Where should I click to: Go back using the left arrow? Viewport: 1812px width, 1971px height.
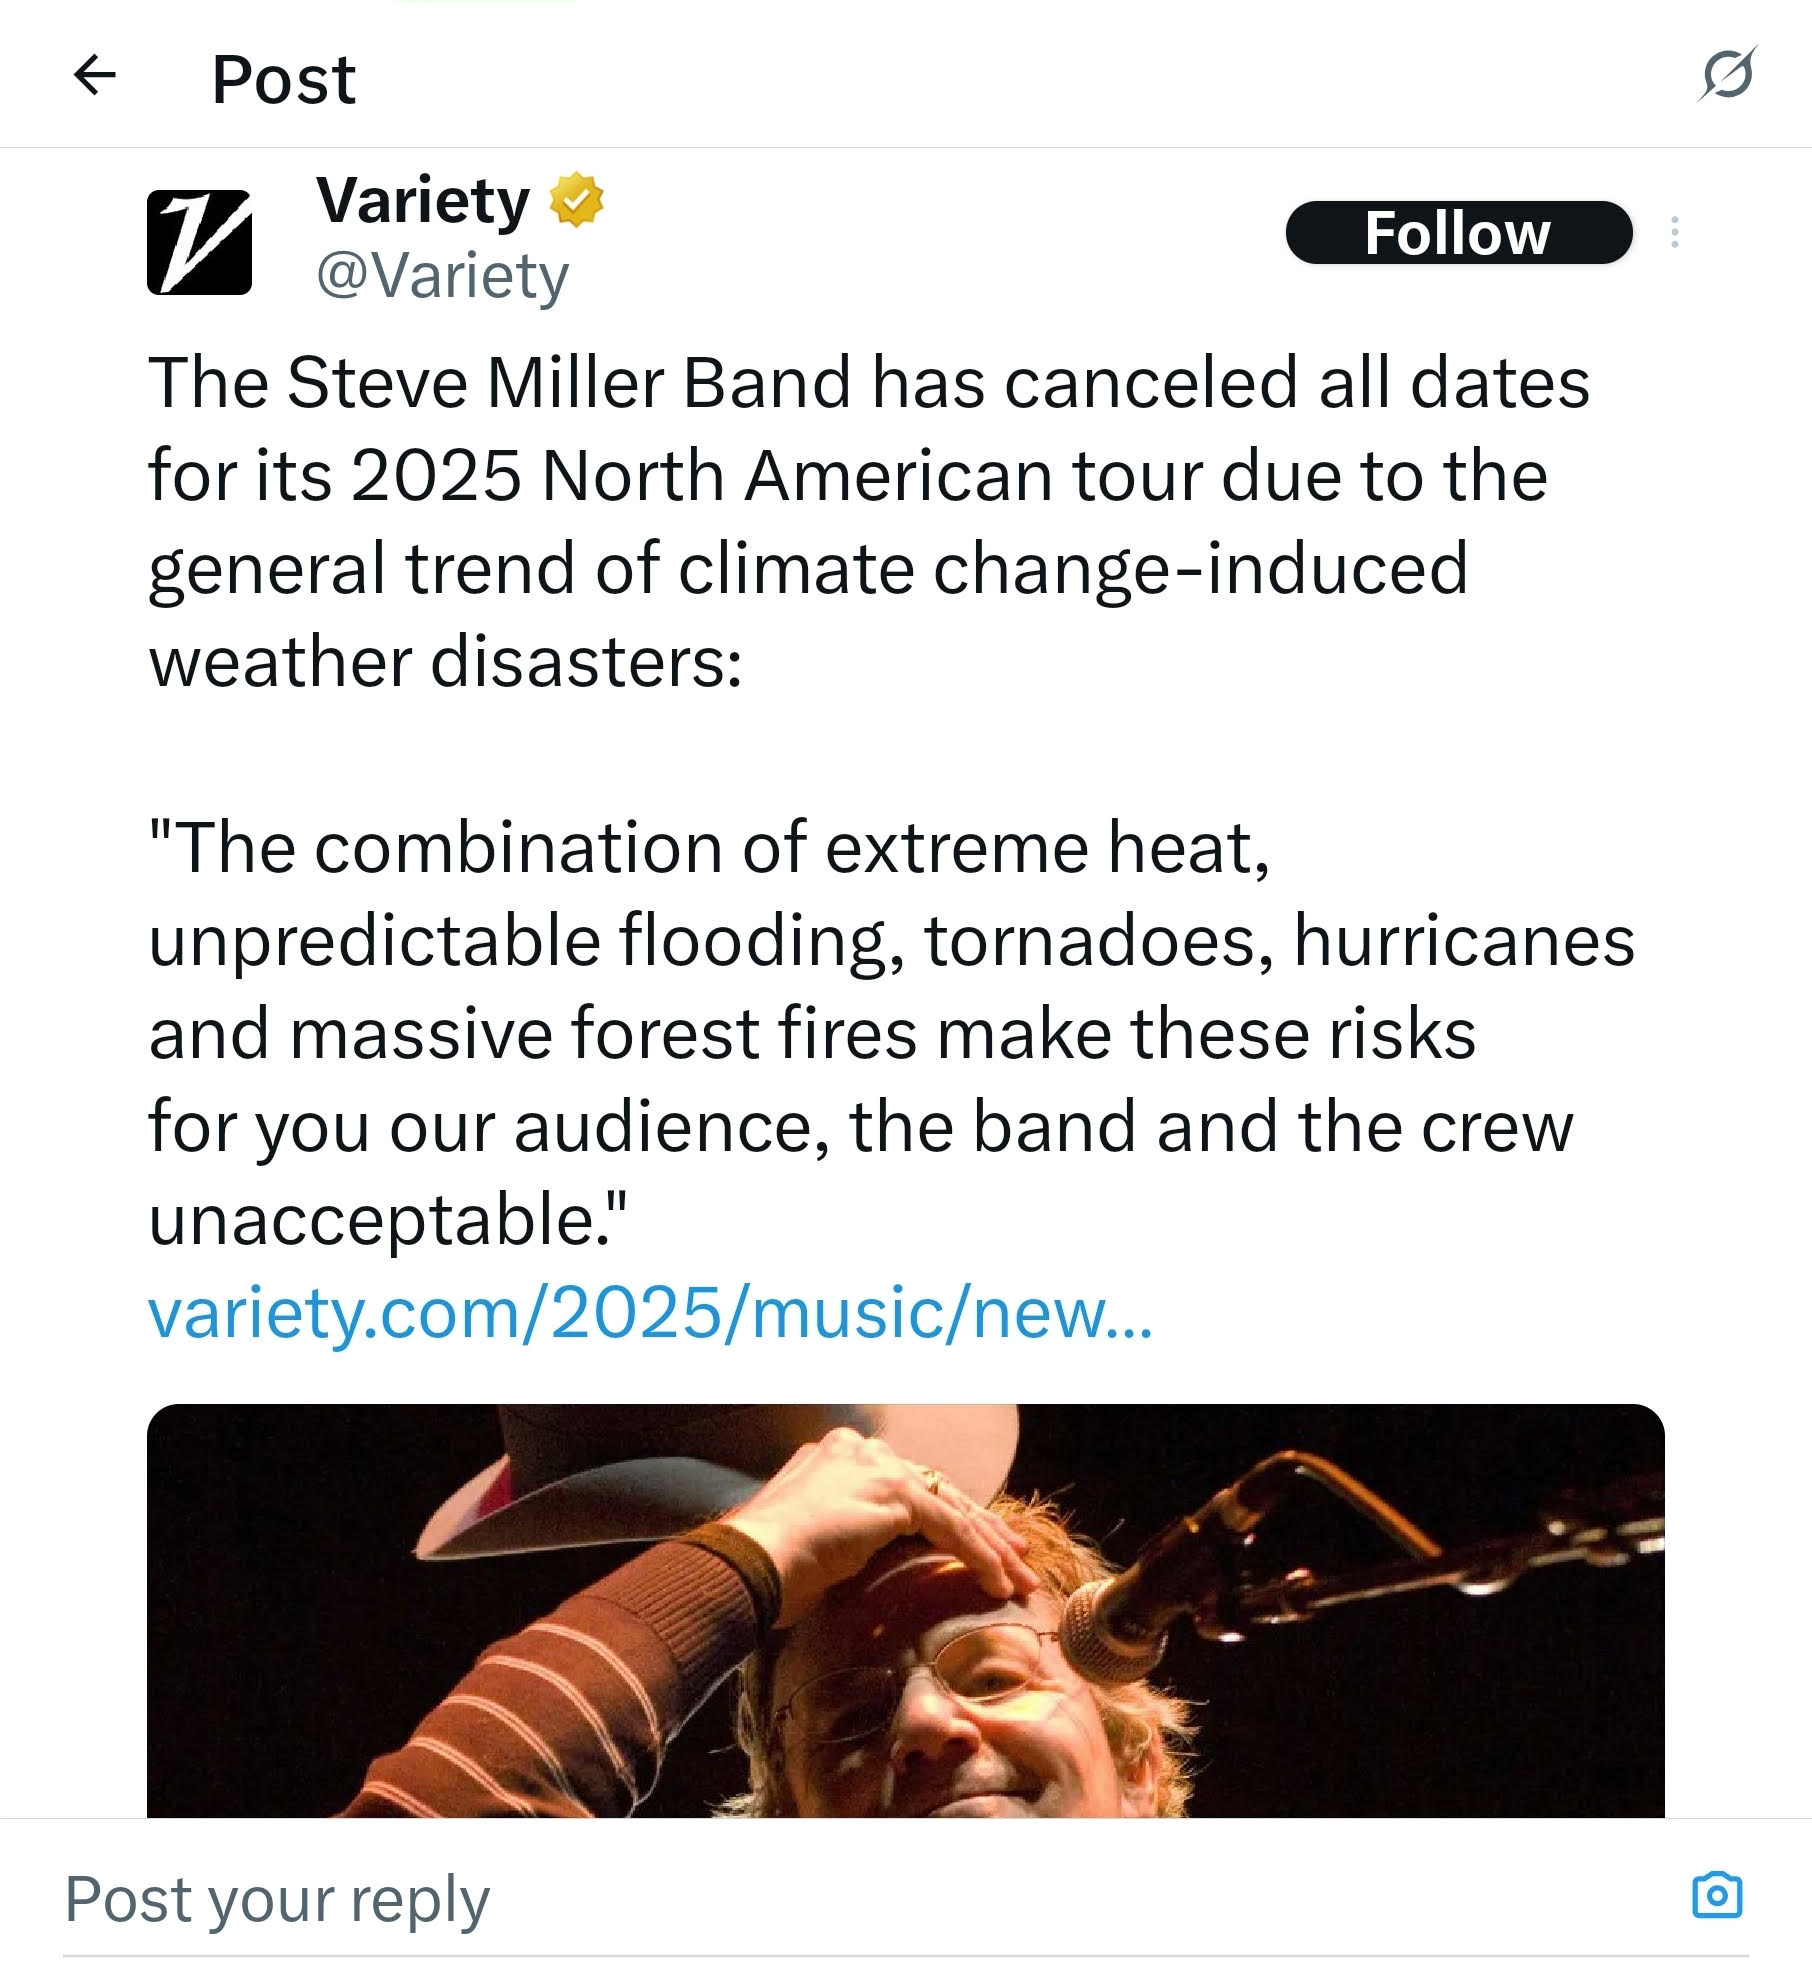click(x=95, y=75)
